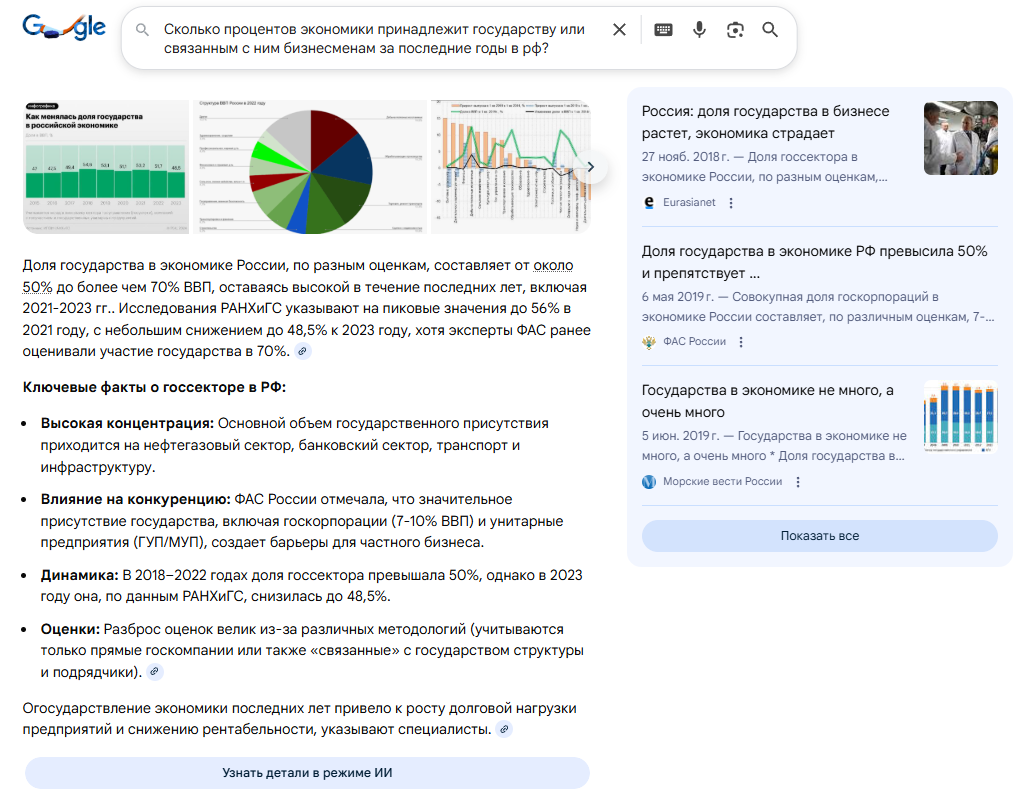Click the 'Узнать детали в режиме ИИ' button

click(307, 773)
